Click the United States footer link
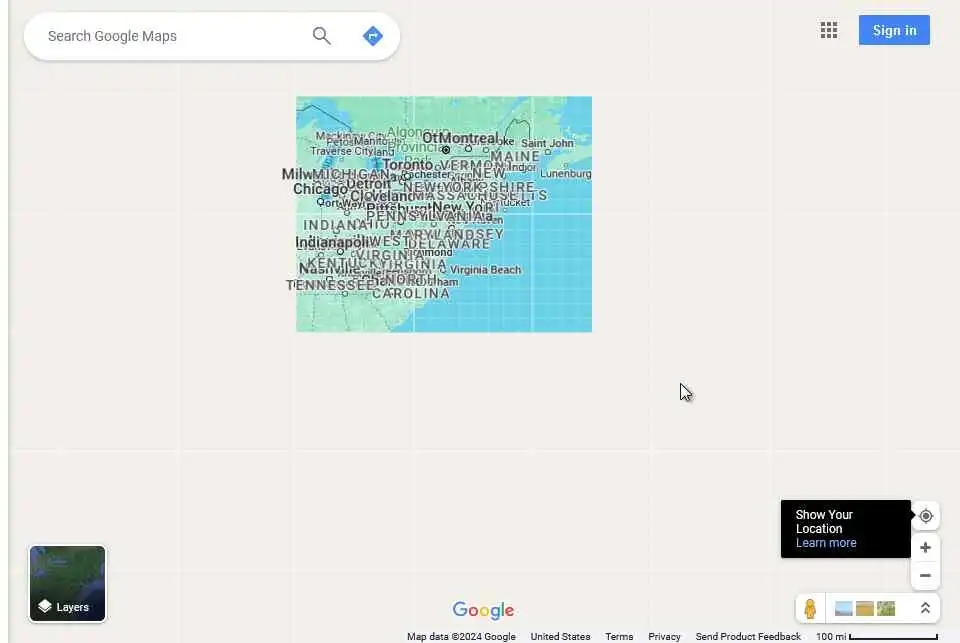This screenshot has width=960, height=643. (560, 637)
